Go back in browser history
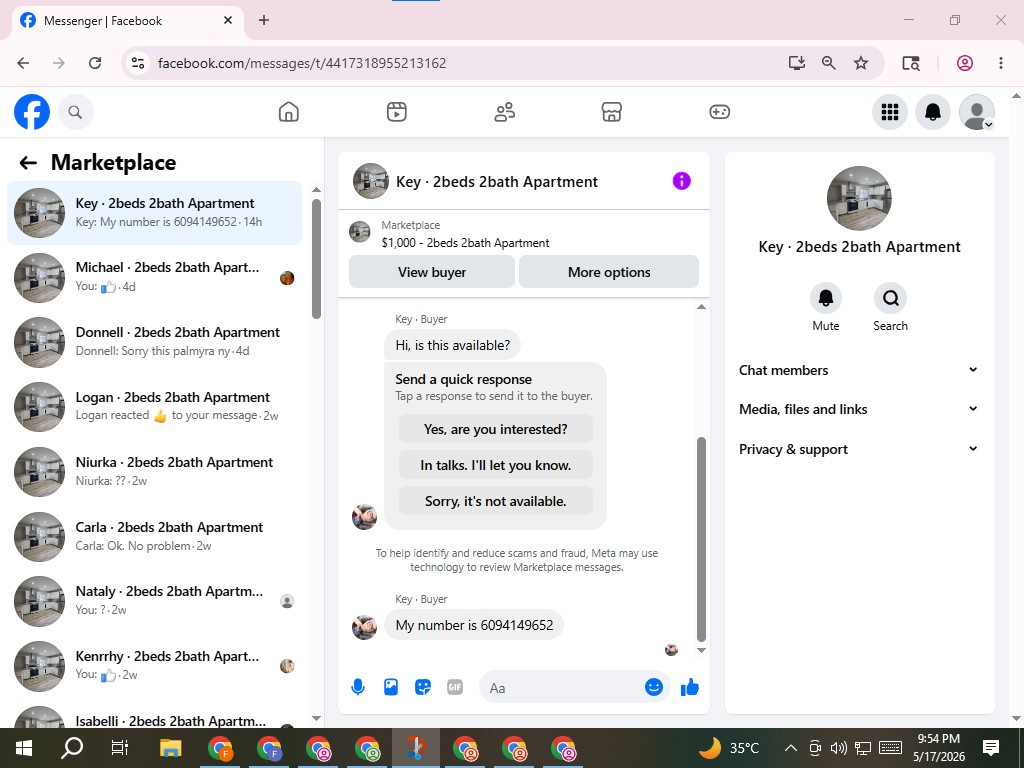Screen dimensions: 1024x768 (x=24, y=63)
